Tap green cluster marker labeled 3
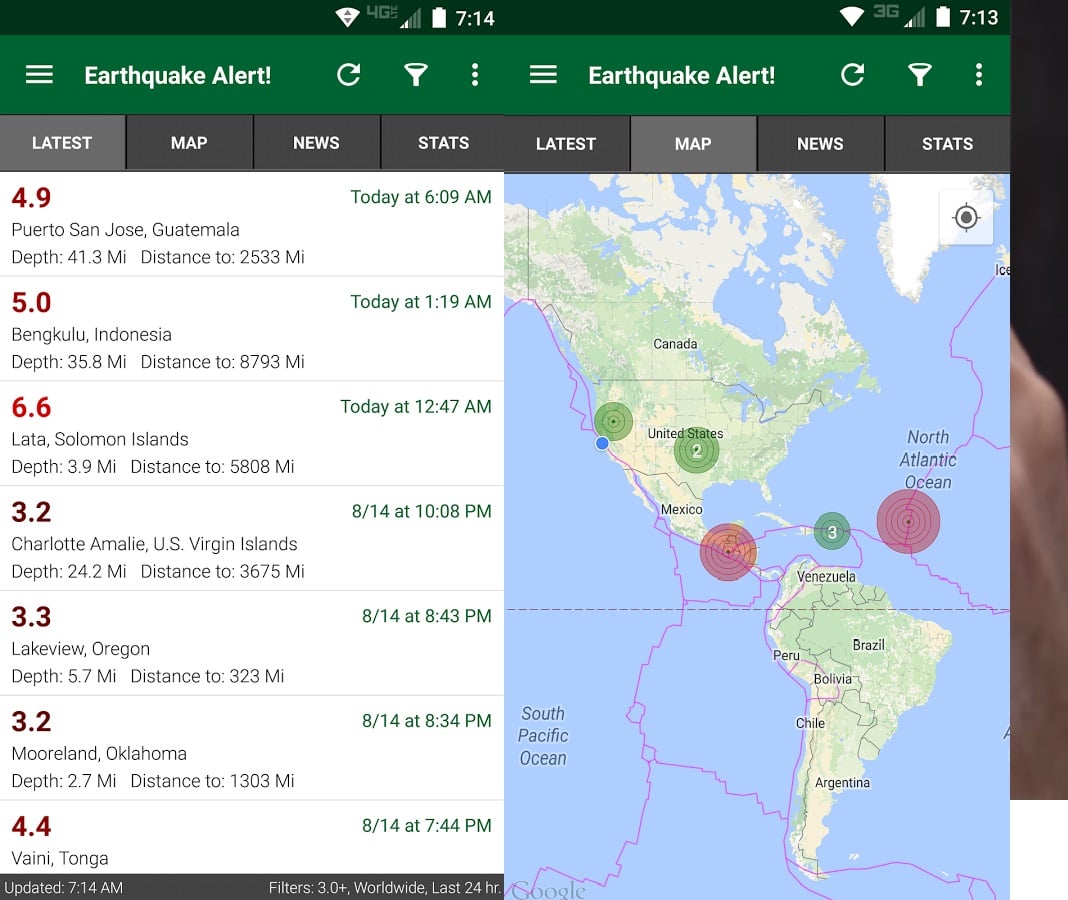This screenshot has height=900, width=1068. [832, 531]
